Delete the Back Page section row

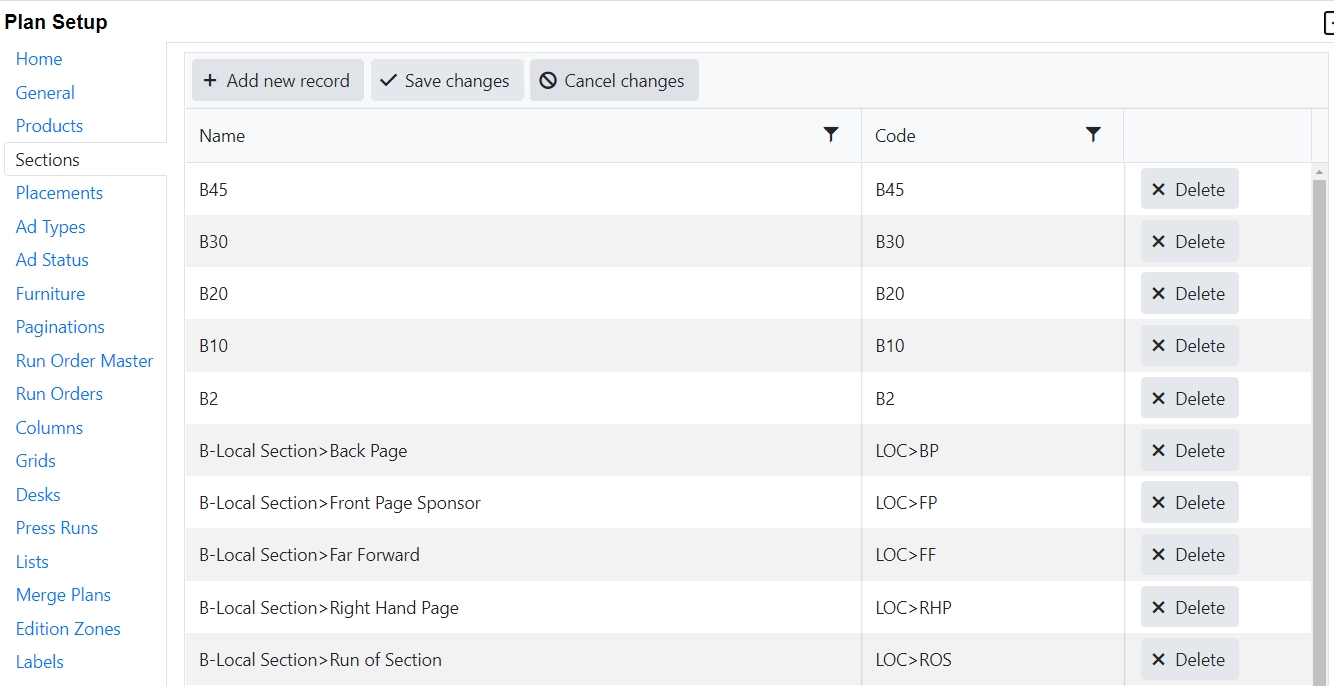1189,451
